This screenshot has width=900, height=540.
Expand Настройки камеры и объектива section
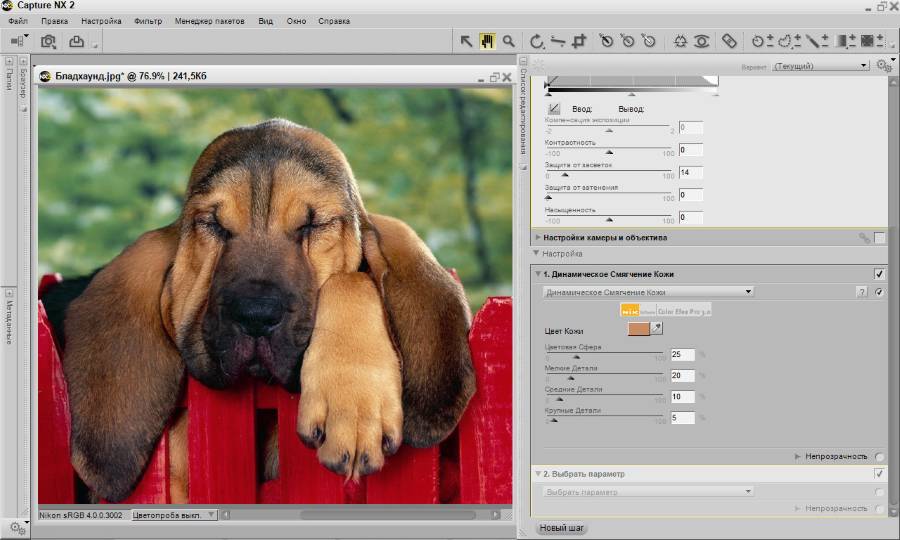pos(538,238)
